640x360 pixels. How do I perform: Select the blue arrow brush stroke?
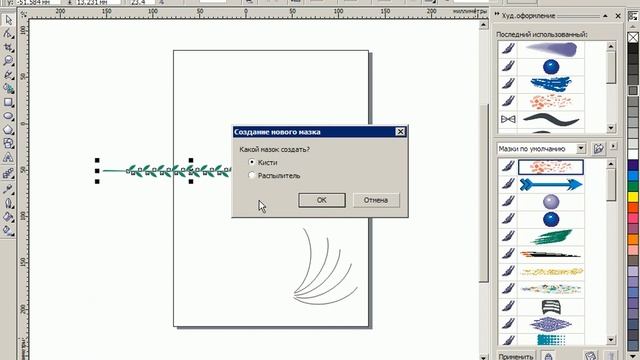[x=551, y=184]
